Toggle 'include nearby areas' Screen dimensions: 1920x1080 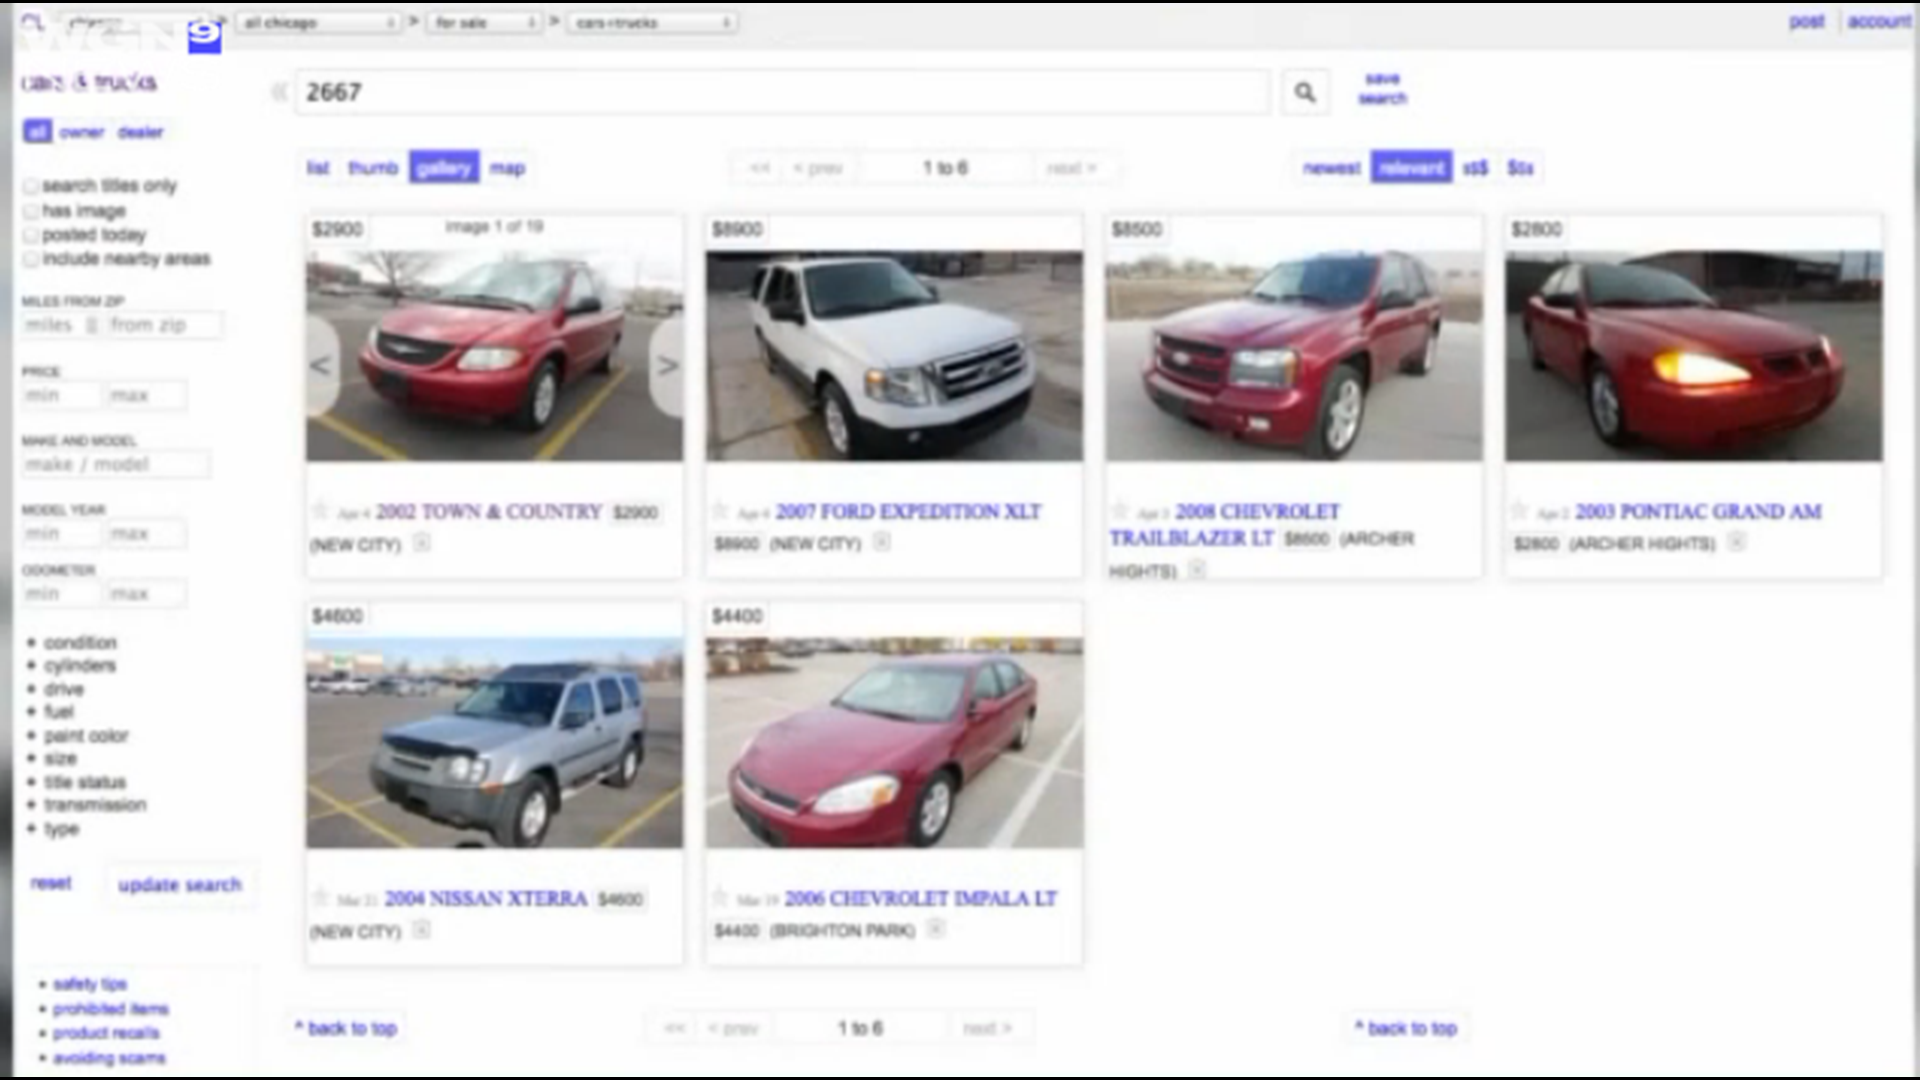point(32,259)
